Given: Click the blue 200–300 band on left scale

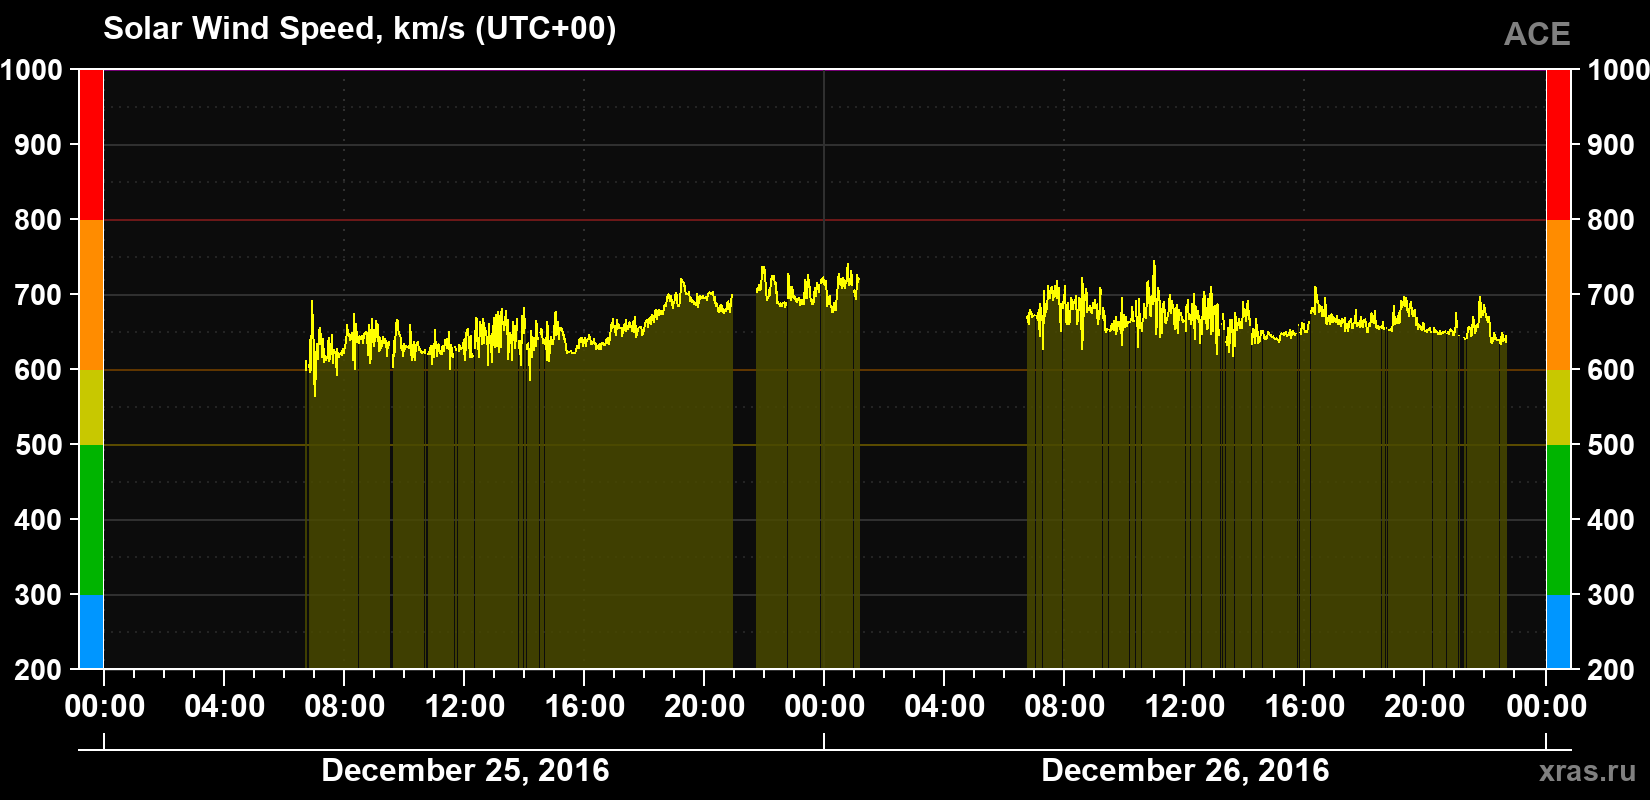Looking at the screenshot, I should [91, 632].
